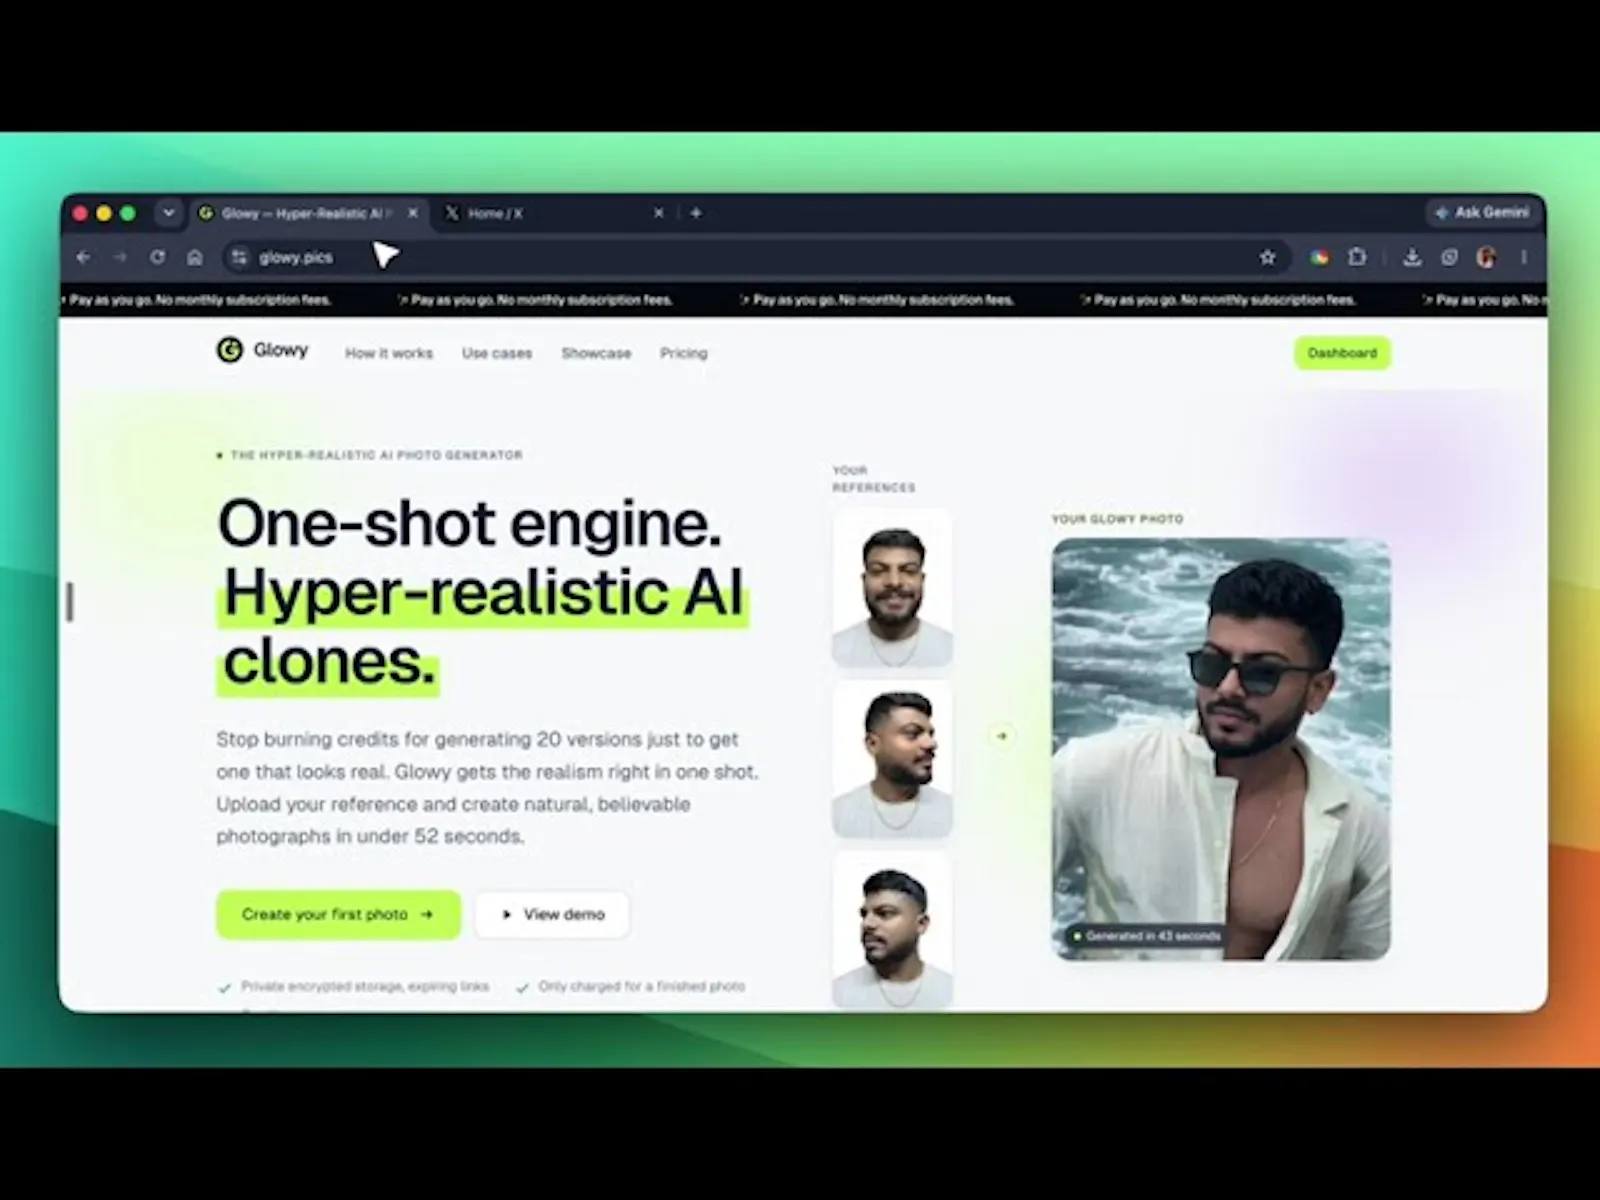Screen dimensions: 1600x1200
Task: Select the right-profile reference photo thumbnail
Action: click(892, 759)
